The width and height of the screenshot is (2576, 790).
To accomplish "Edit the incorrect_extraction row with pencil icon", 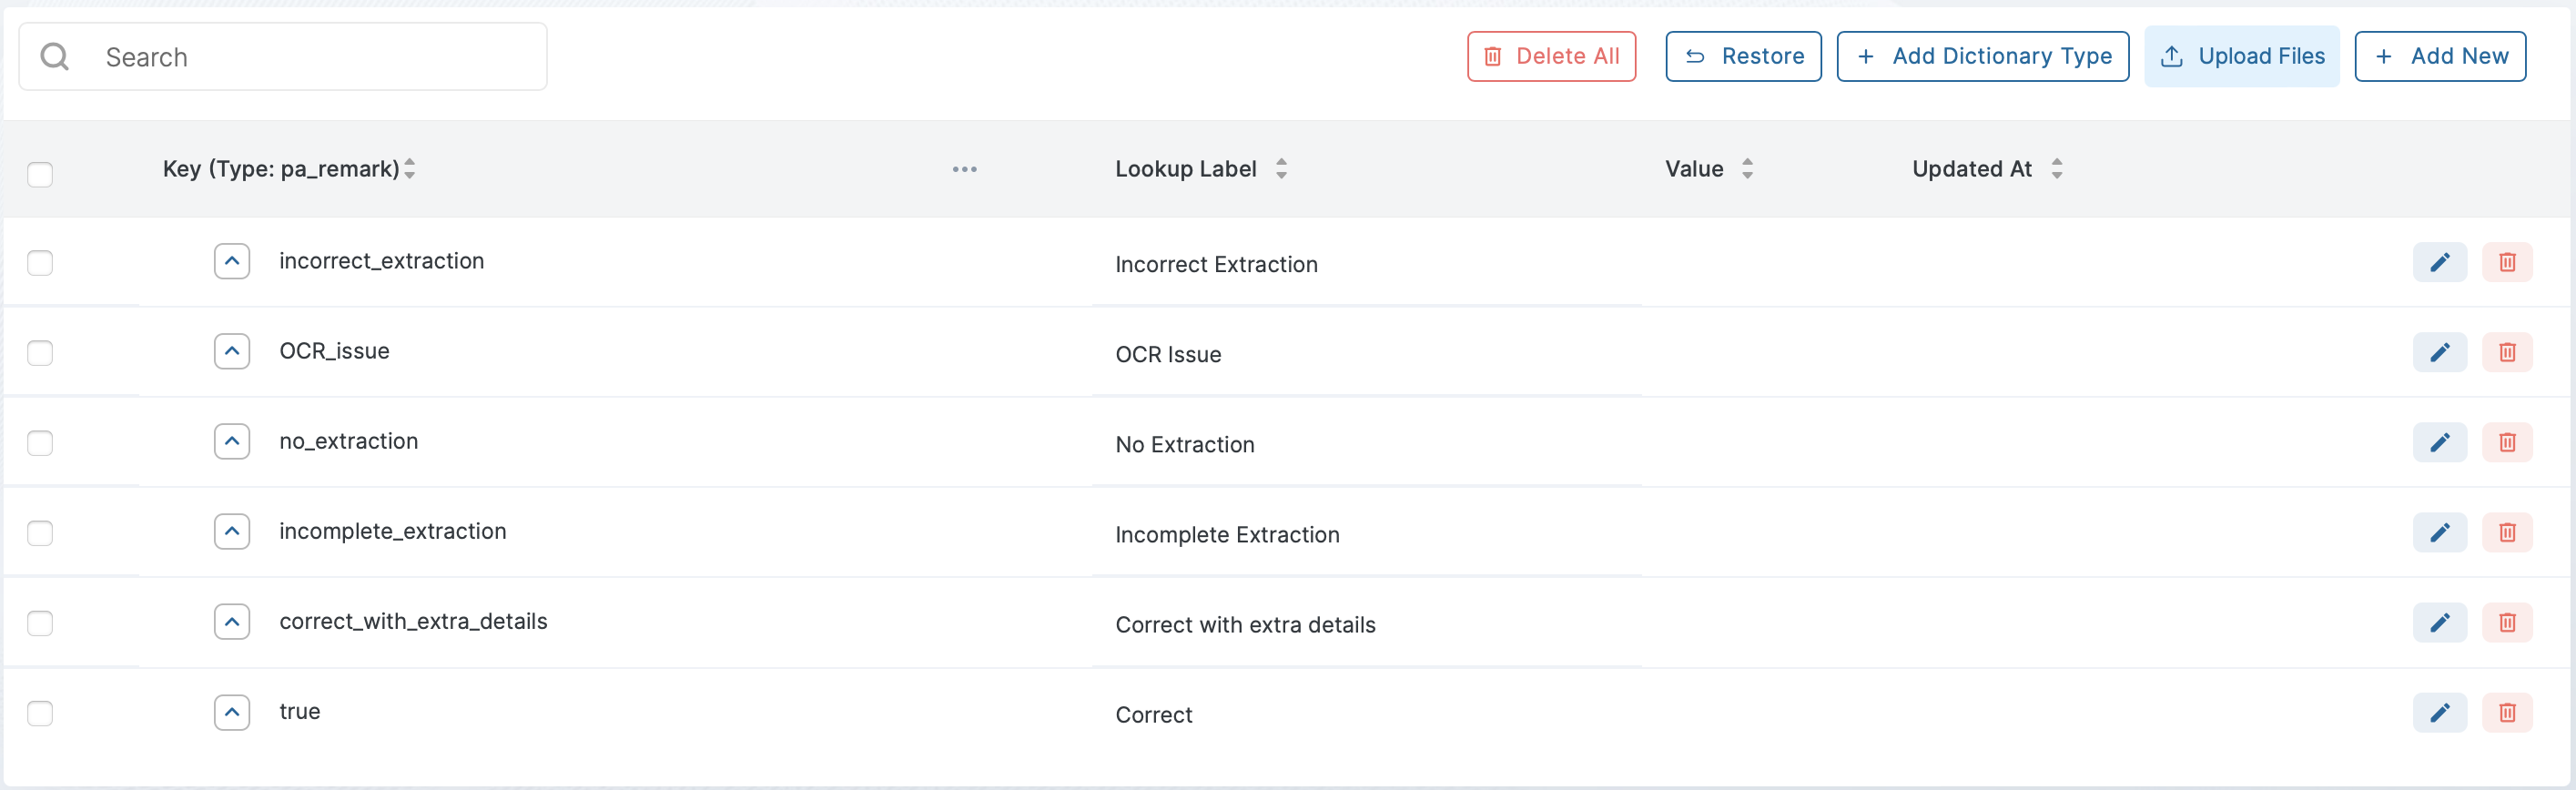I will pos(2439,262).
